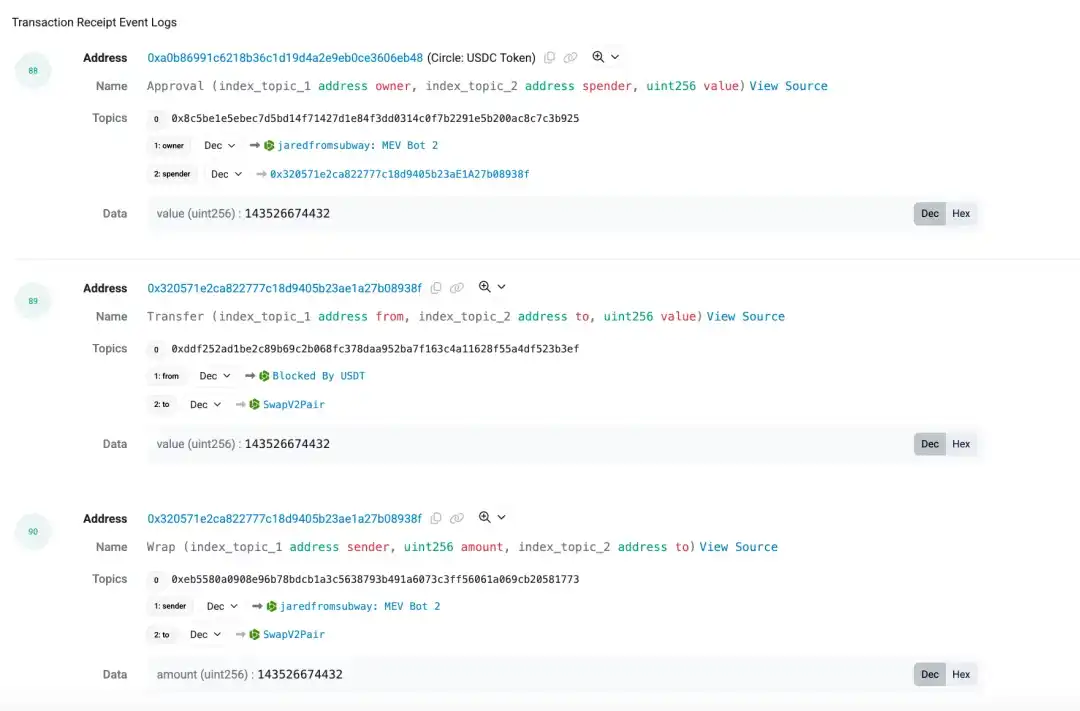Open Dec dropdown for owner topic
This screenshot has width=1080, height=711.
point(220,145)
